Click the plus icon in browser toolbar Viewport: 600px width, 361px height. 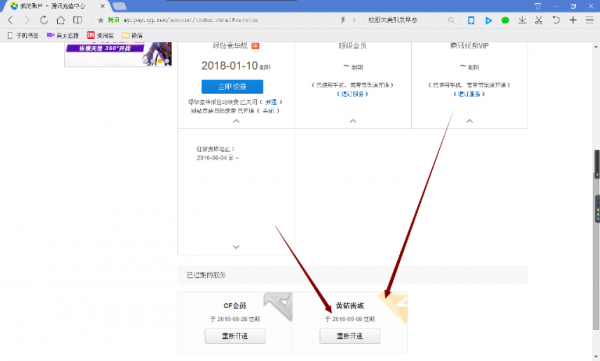pyautogui.click(x=573, y=20)
